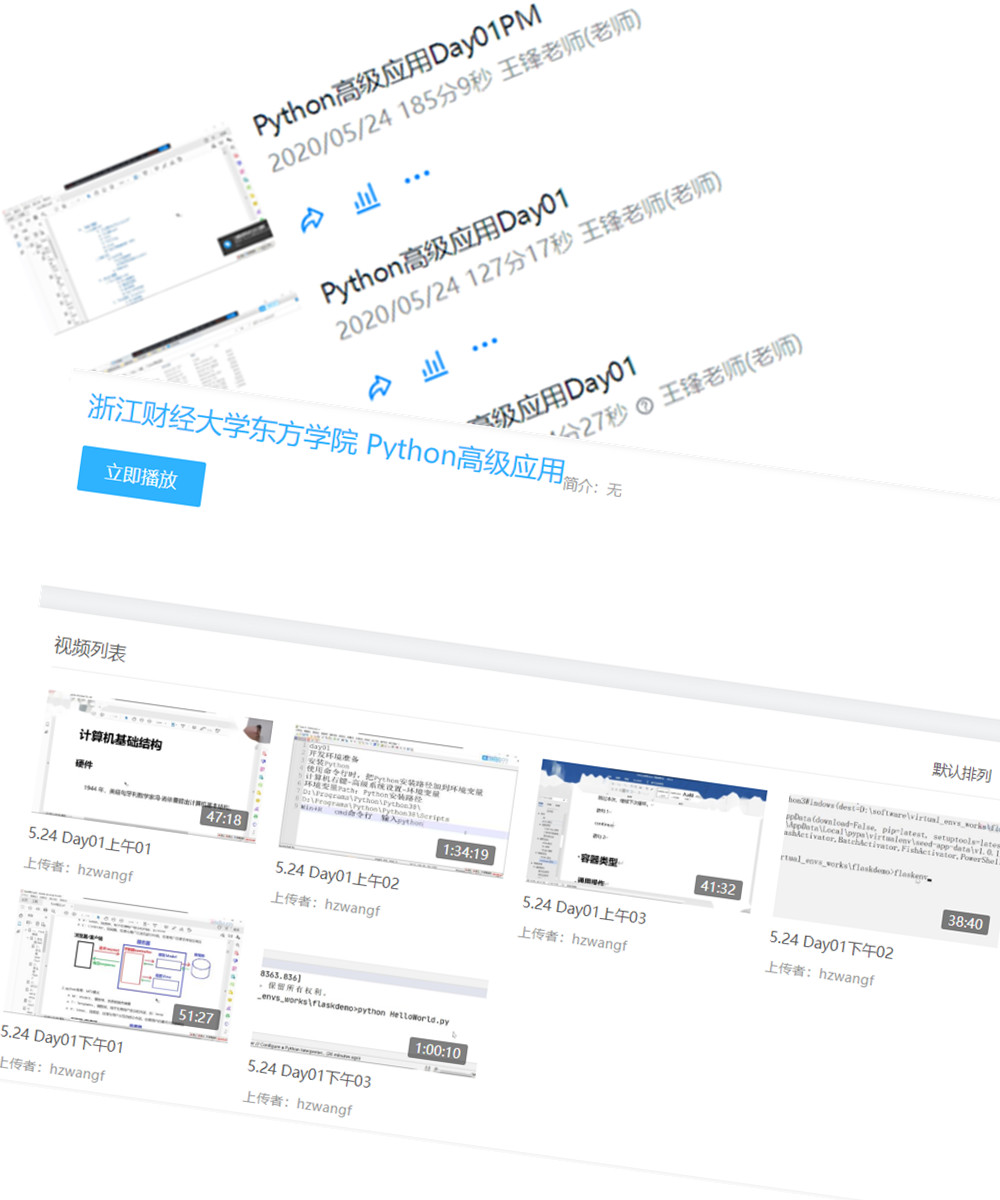Click the 5.24 Day01下午03 title
Viewport: 1000px width, 1200px height.
pos(309,1074)
